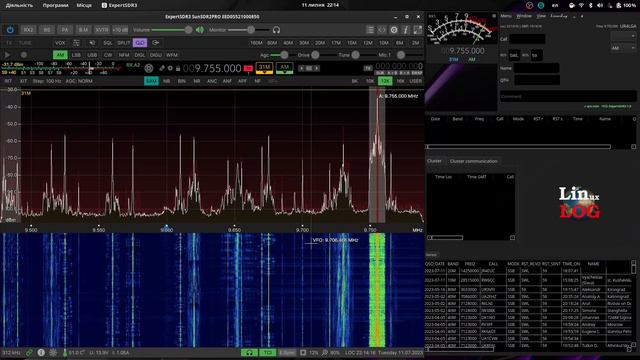Click the Bluetooth icon in system tray
Screen dimensions: 640x360
(590, 5)
